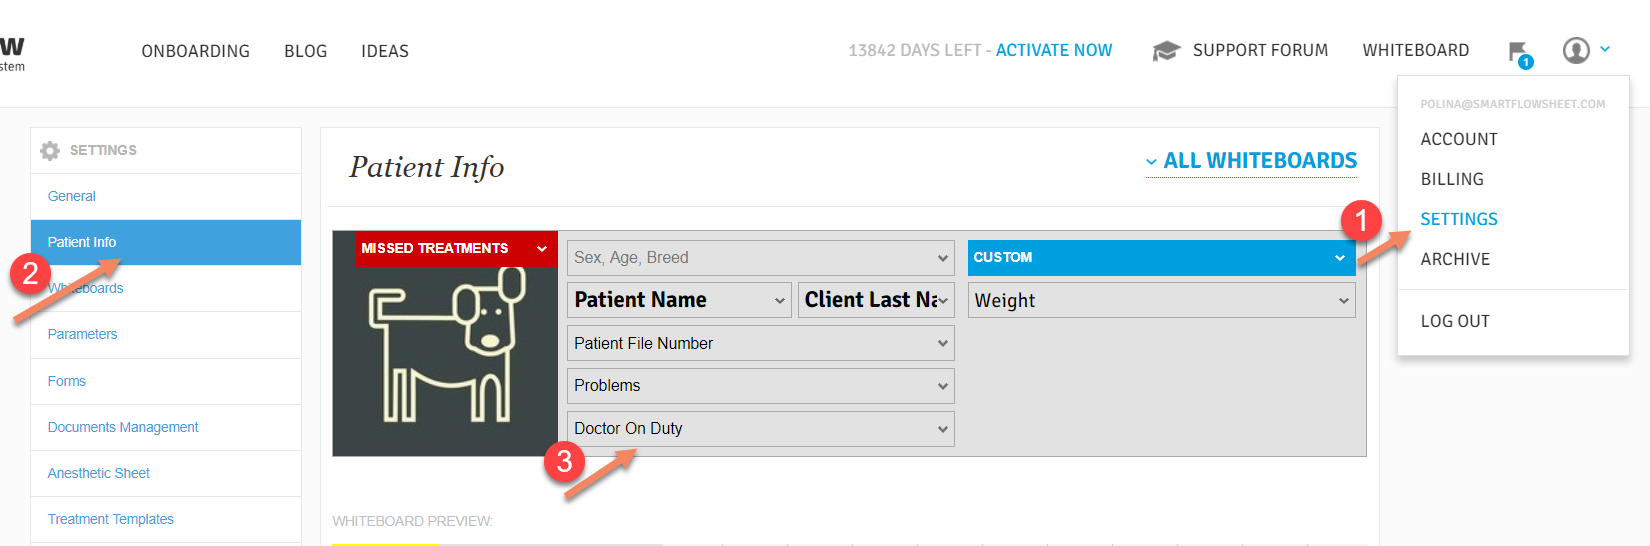Expand the blue Custom dropdown
Image resolution: width=1650 pixels, height=546 pixels.
tap(1160, 258)
